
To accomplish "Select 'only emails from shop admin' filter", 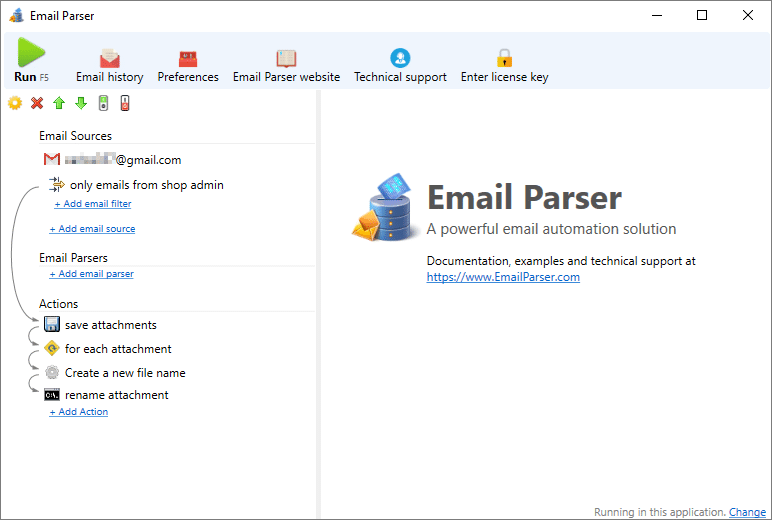I will point(146,185).
